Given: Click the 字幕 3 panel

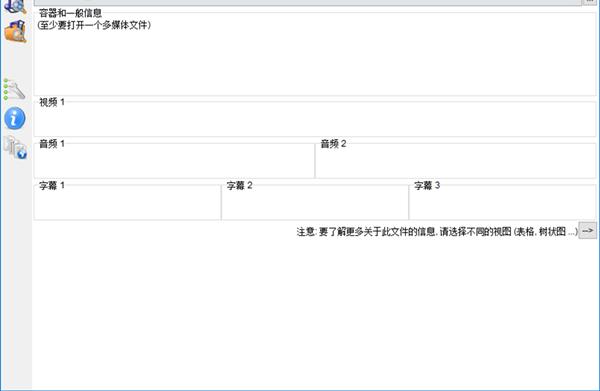Looking at the screenshot, I should [502, 202].
